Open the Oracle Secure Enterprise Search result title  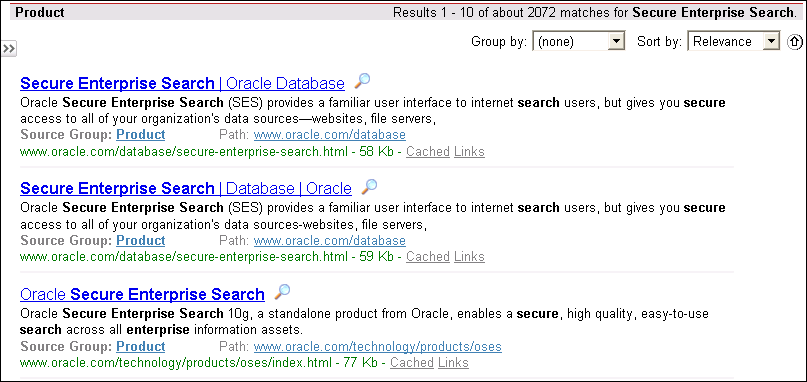(142, 294)
